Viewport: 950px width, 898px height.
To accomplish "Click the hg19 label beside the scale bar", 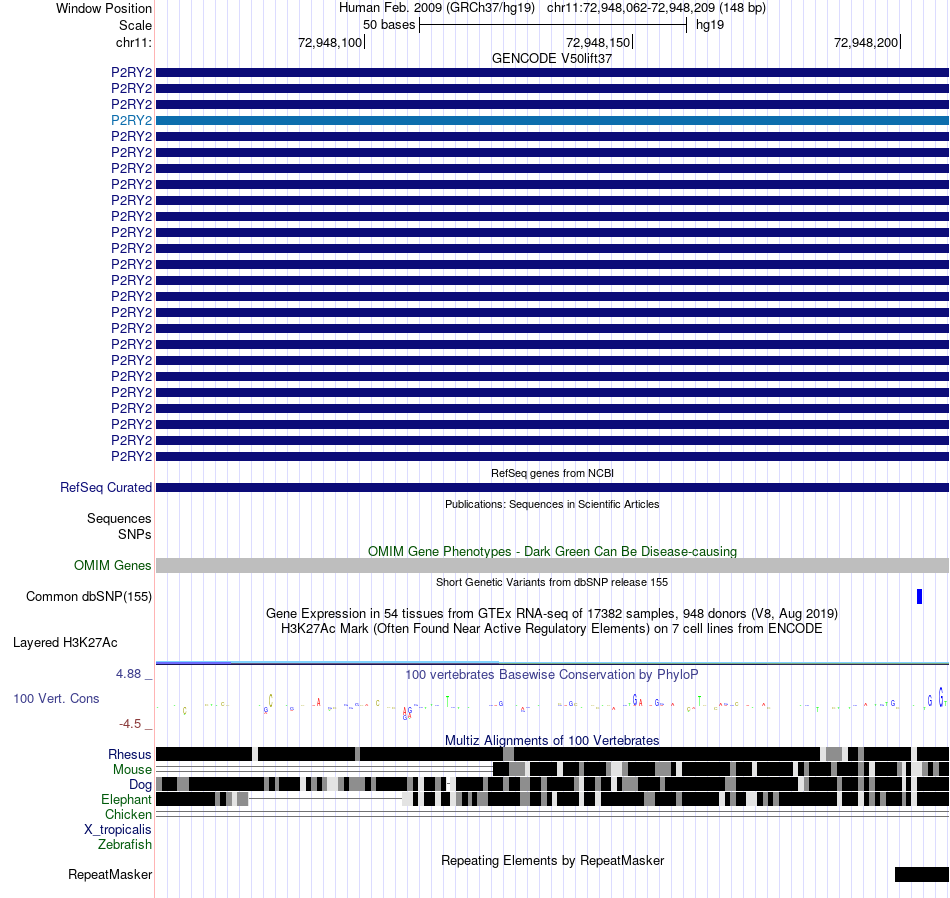I will 709,25.
